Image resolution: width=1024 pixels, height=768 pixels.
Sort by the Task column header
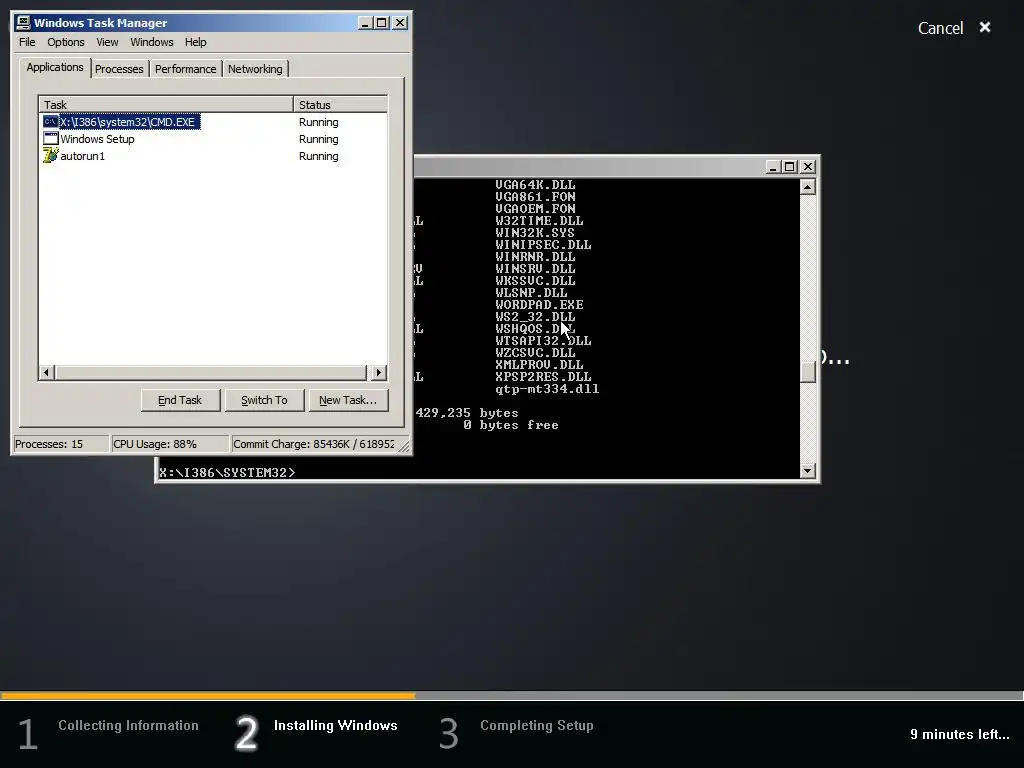click(166, 104)
